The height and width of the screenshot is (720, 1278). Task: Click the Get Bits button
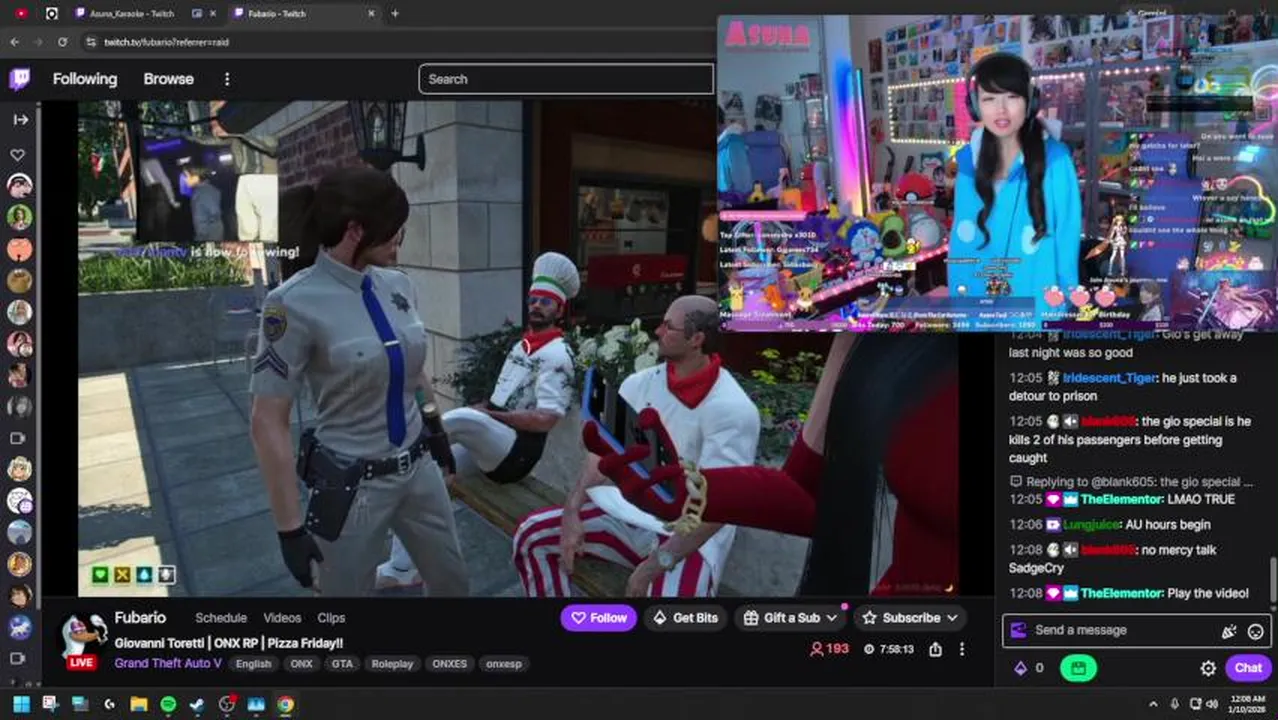pos(685,618)
